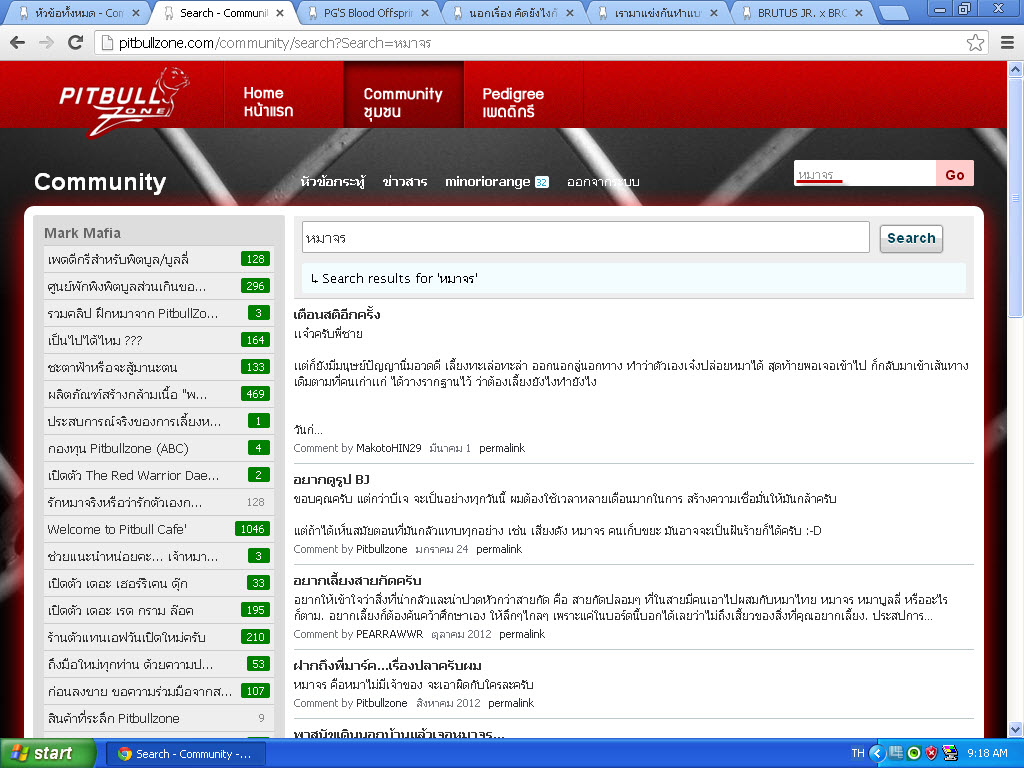
Task: Click the Search button
Action: coord(911,238)
